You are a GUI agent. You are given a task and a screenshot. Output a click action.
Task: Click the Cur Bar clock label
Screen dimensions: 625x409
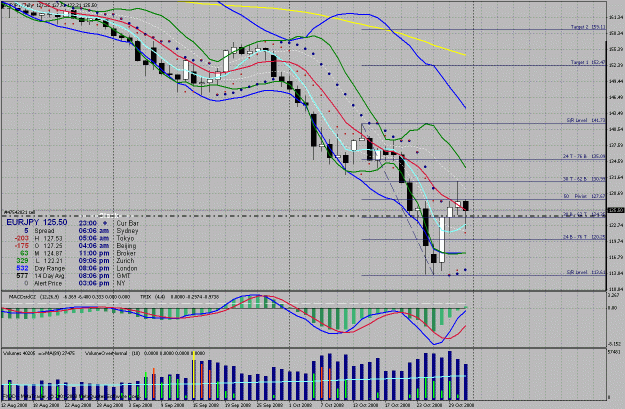point(128,223)
